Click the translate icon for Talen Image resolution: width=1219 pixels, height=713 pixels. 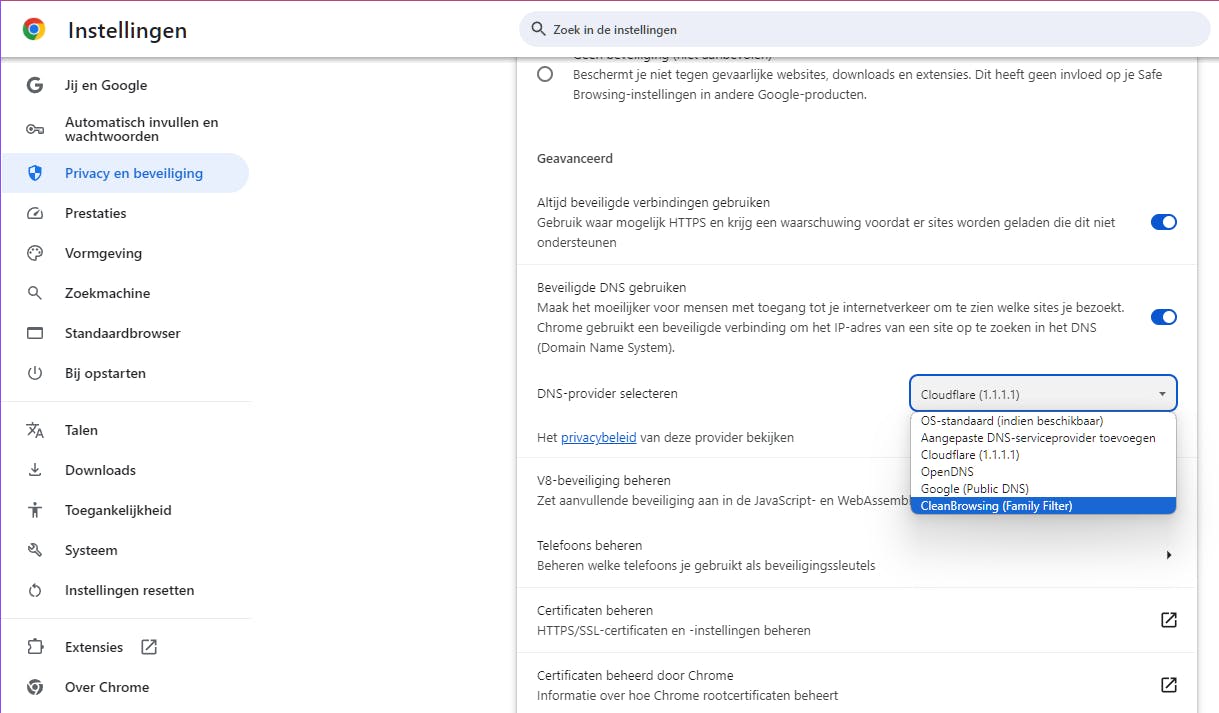click(35, 430)
